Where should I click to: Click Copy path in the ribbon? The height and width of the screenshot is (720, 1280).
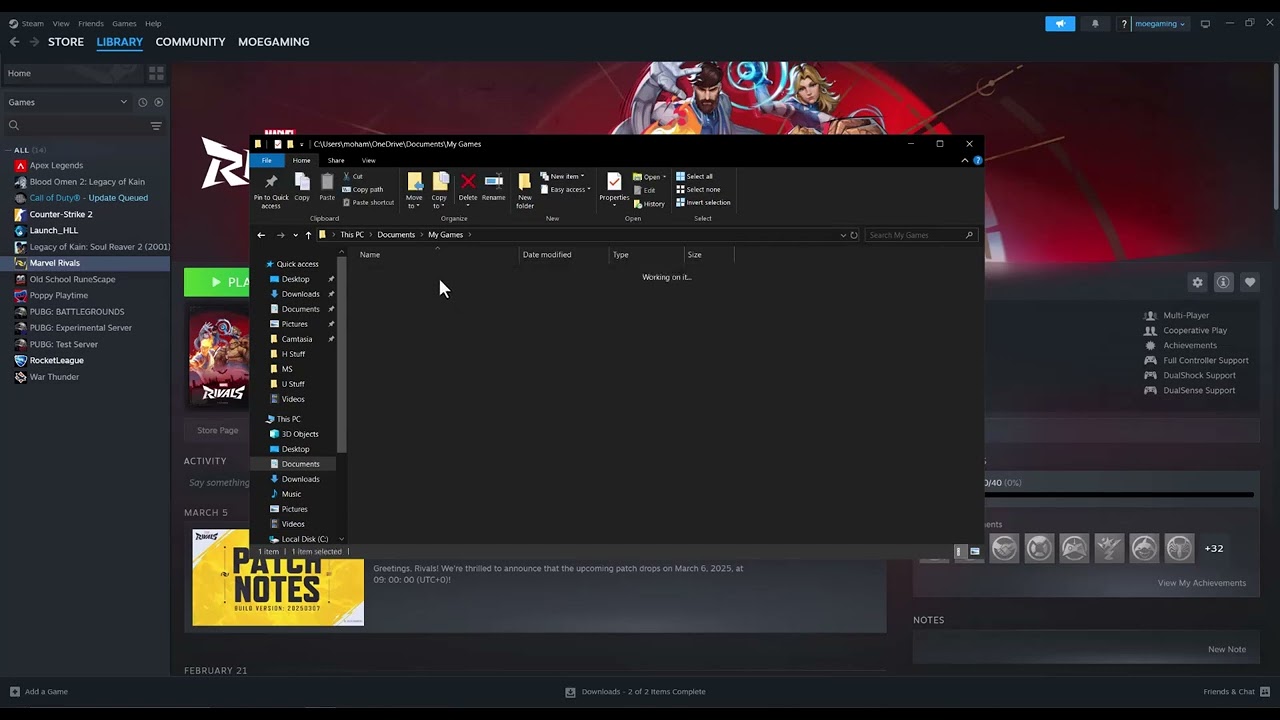[x=362, y=189]
